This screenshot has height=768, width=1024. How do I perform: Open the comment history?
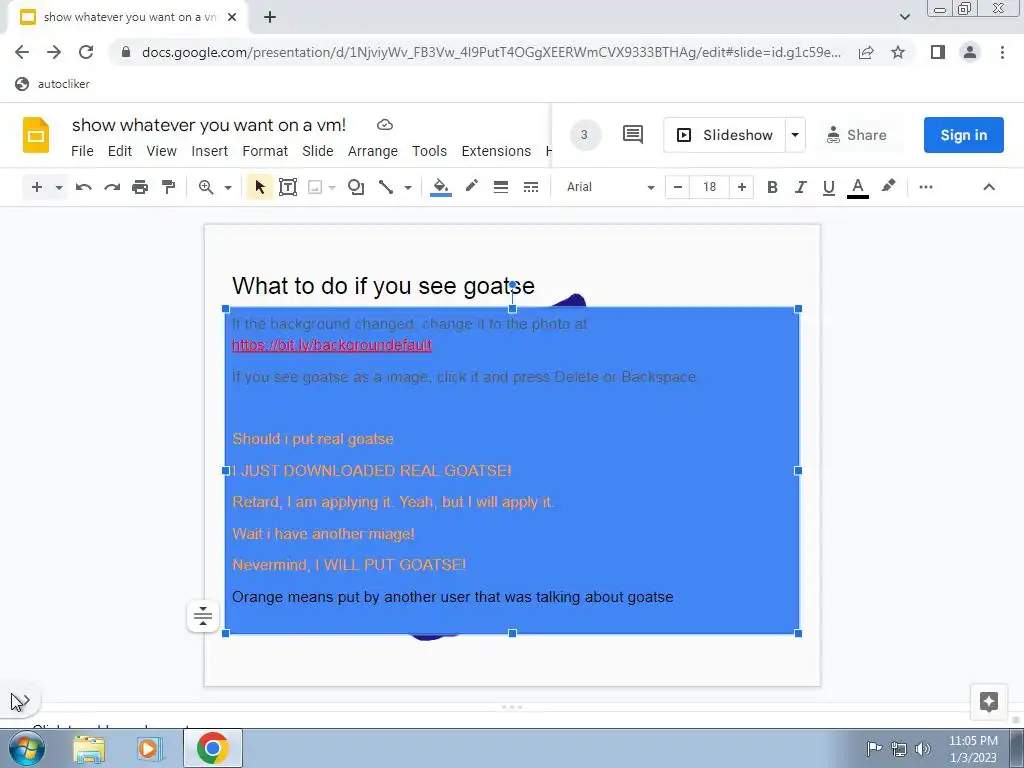(x=632, y=135)
